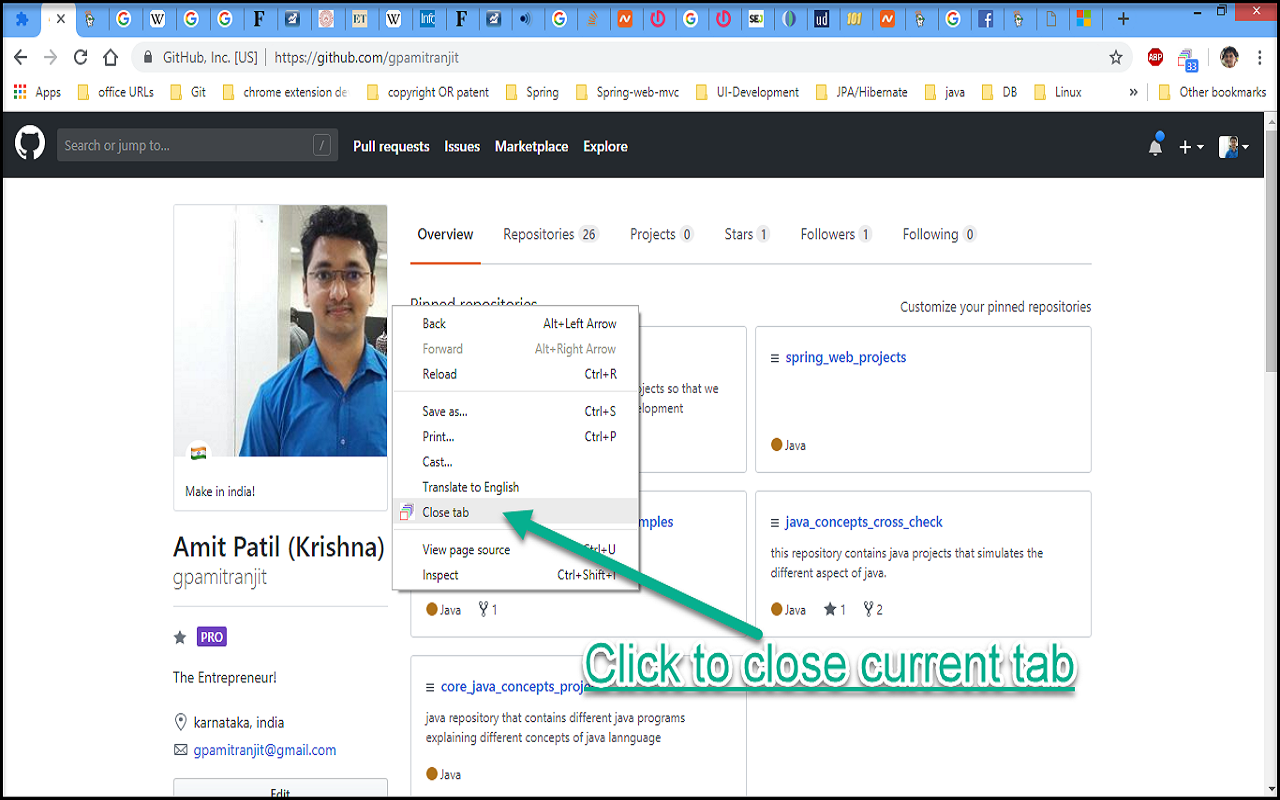Switch to the Repositories tab

[540, 233]
